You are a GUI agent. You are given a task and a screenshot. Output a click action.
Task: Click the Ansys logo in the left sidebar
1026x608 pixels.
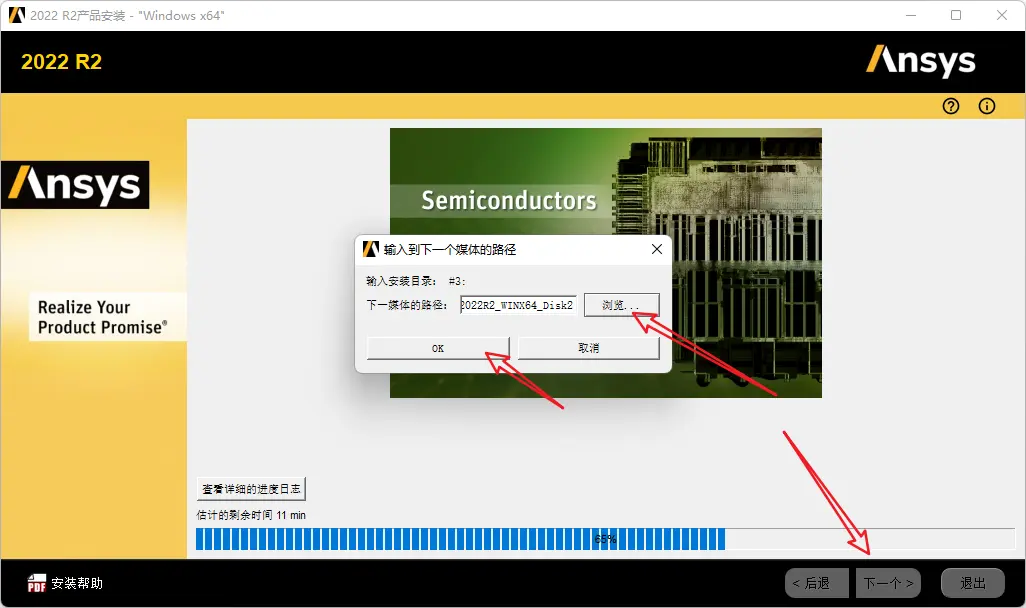click(75, 185)
